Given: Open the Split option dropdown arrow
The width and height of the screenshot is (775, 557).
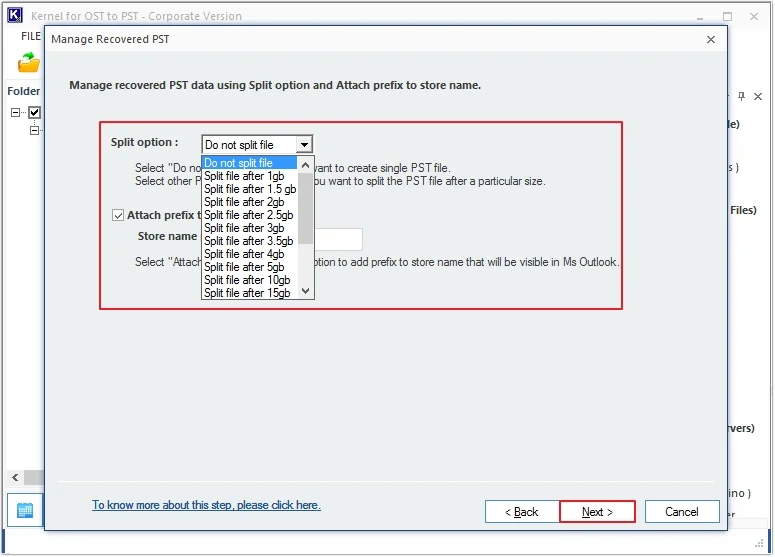Looking at the screenshot, I should (x=304, y=145).
